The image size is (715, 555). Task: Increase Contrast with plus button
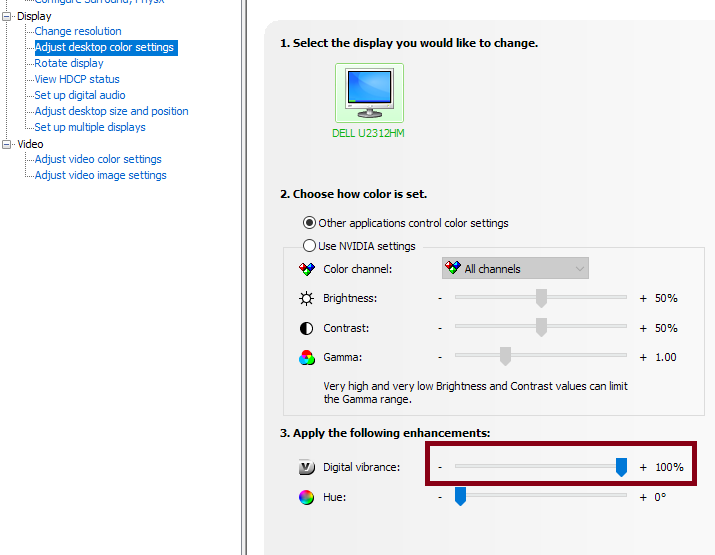pos(643,328)
